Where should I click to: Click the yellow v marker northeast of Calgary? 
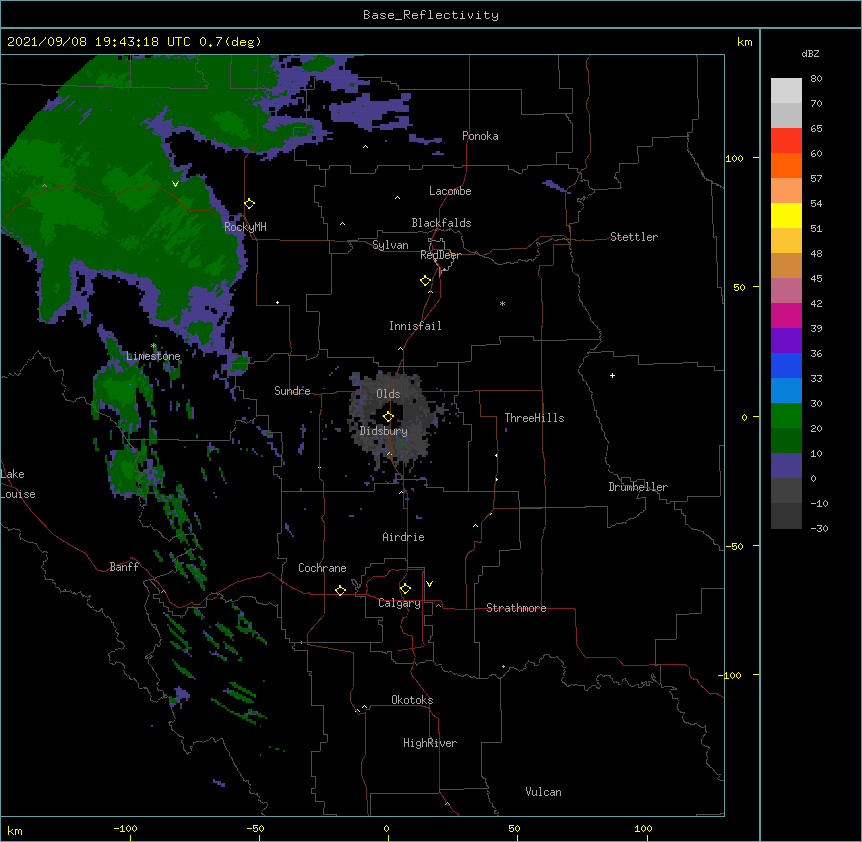click(x=429, y=584)
